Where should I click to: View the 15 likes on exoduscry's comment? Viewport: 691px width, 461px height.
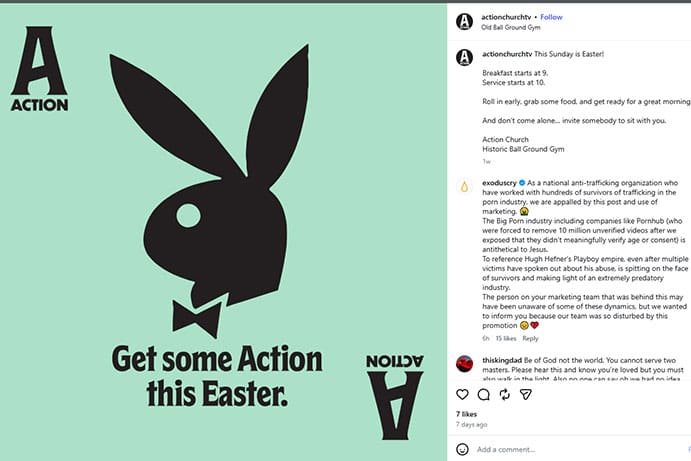(506, 338)
